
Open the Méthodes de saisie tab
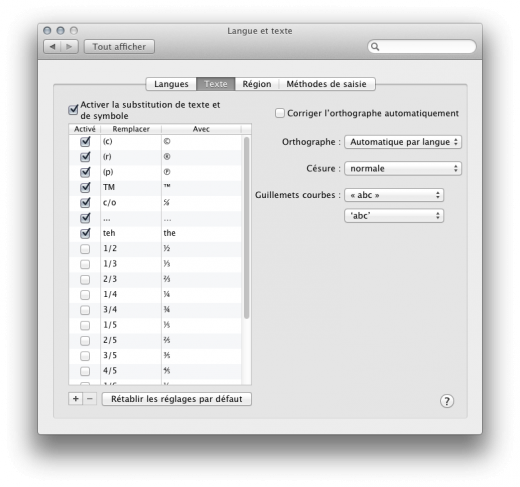tap(327, 84)
